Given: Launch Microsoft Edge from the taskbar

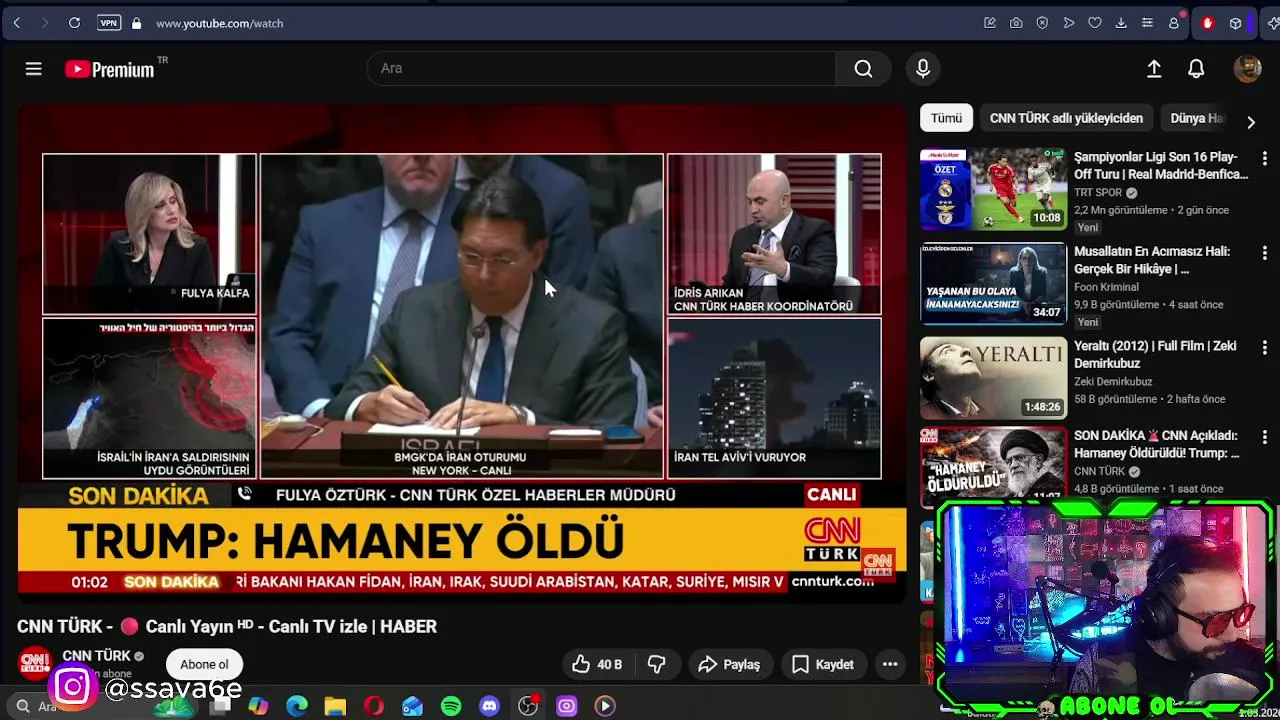Looking at the screenshot, I should pyautogui.click(x=297, y=706).
